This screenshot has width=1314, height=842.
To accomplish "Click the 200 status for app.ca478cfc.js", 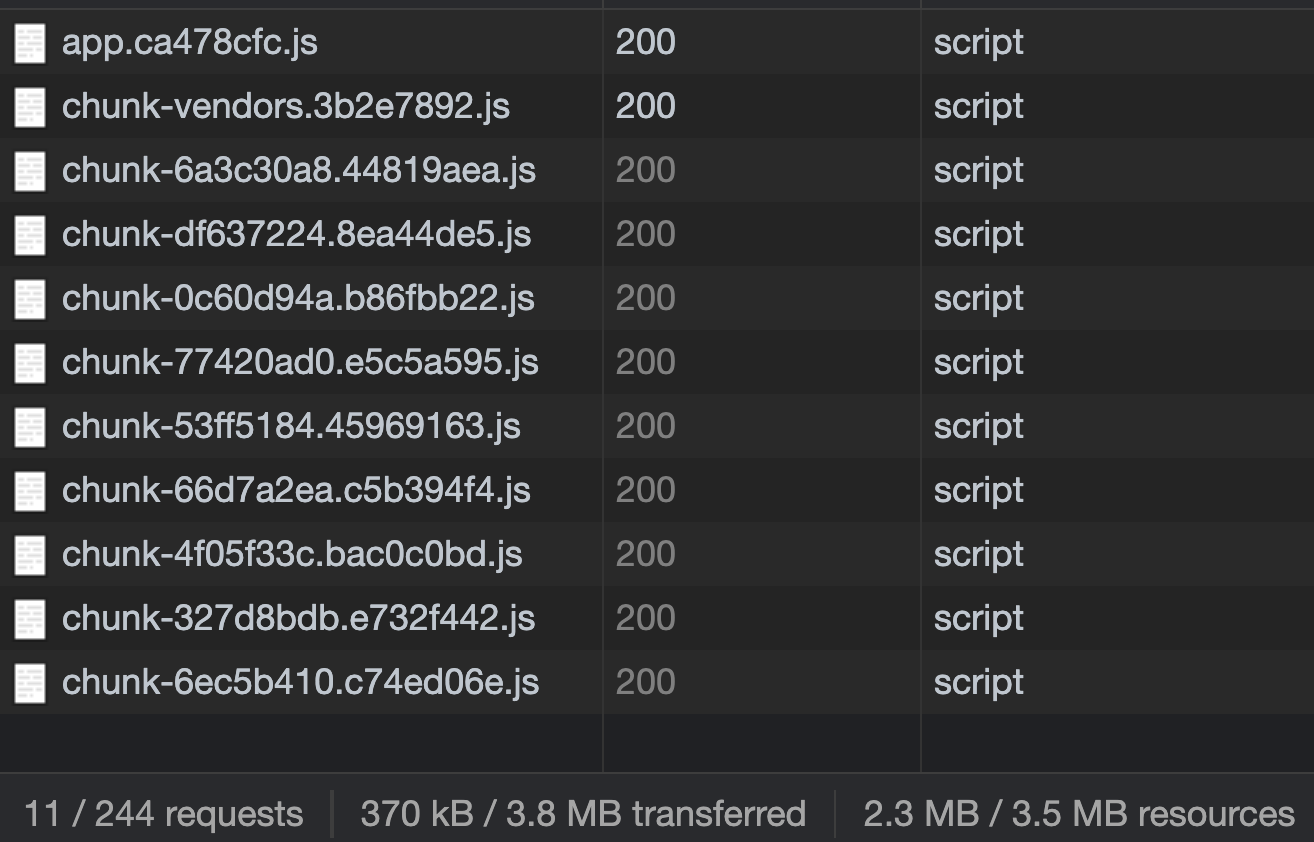I will pos(646,42).
